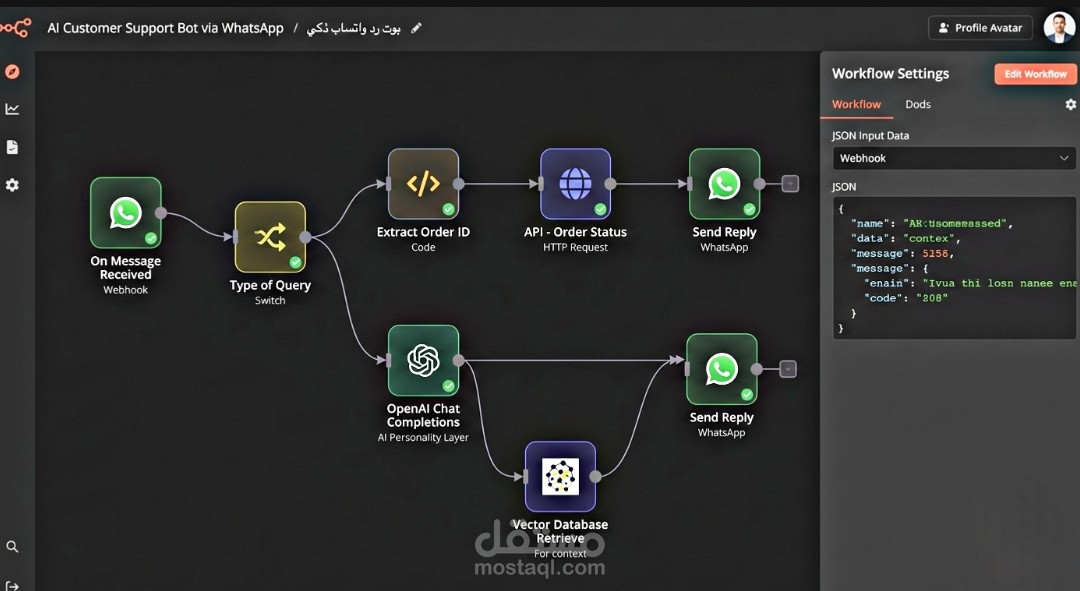
Task: Switch to the Dods tab
Action: (x=917, y=104)
